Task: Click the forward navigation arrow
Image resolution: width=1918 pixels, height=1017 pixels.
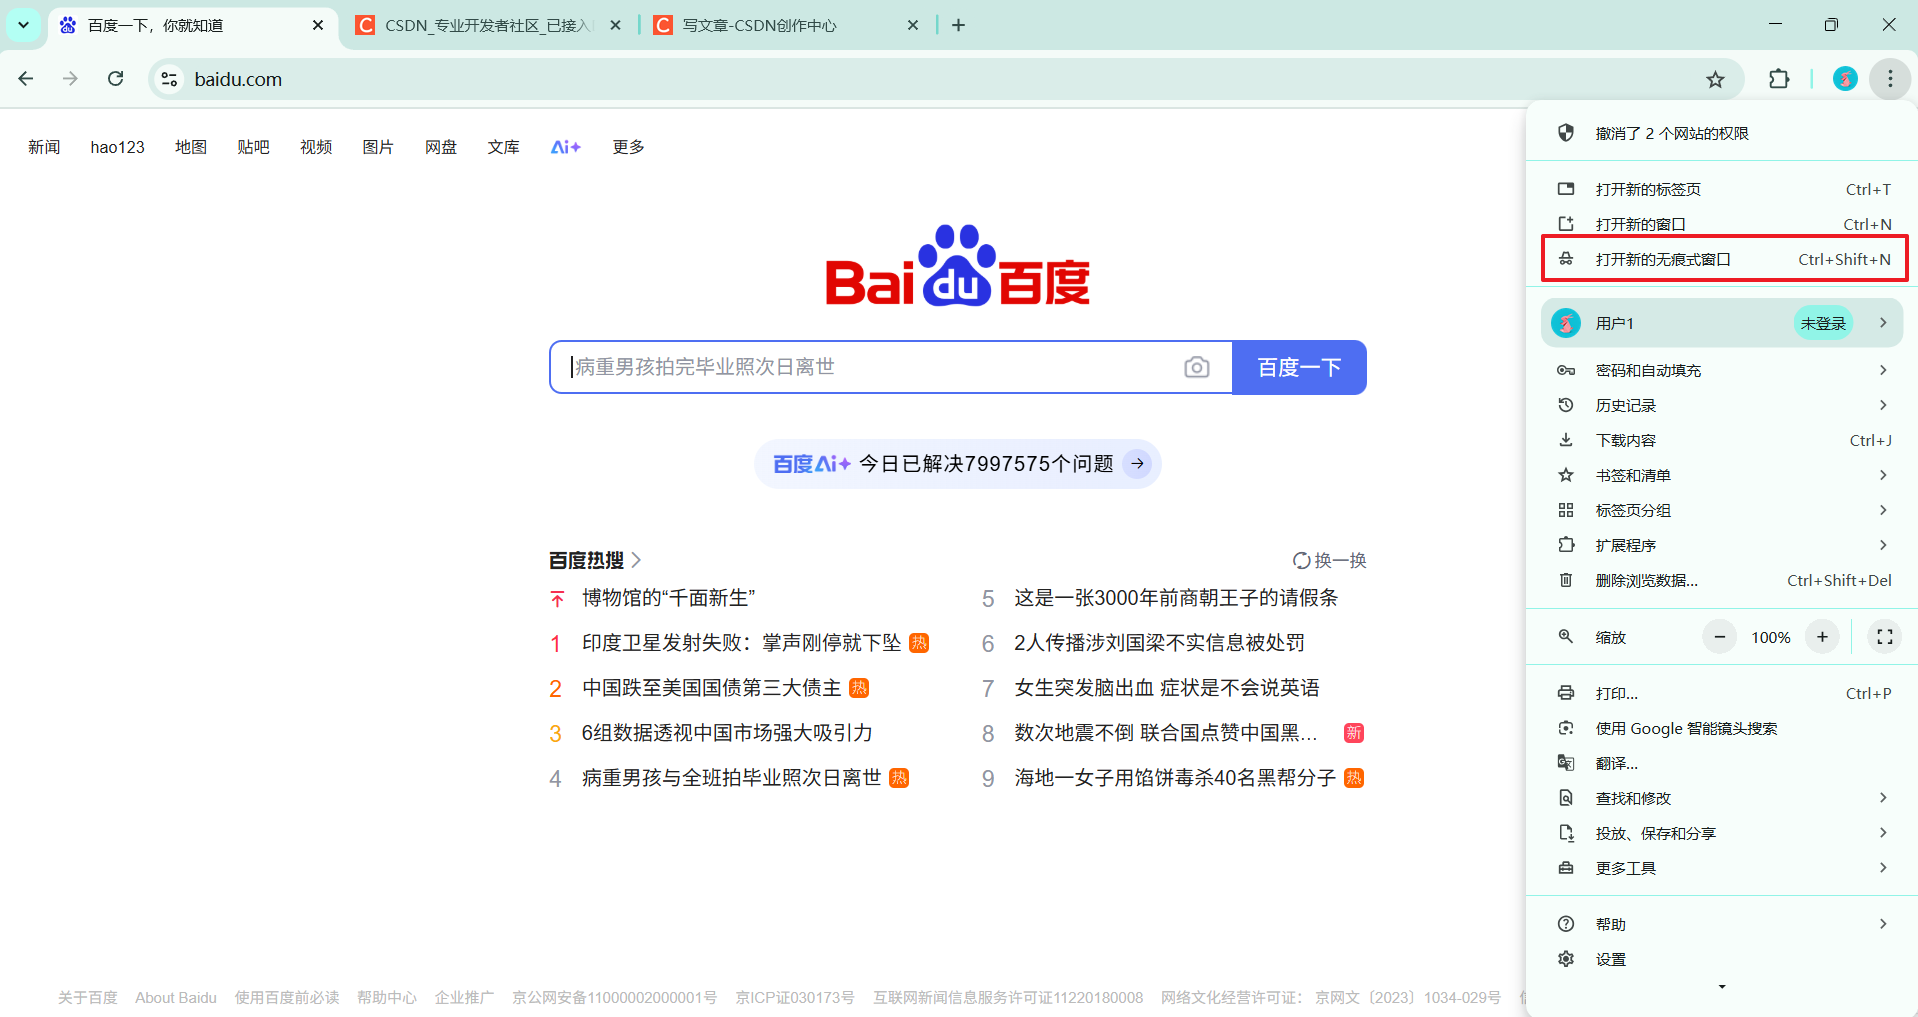Action: (70, 79)
